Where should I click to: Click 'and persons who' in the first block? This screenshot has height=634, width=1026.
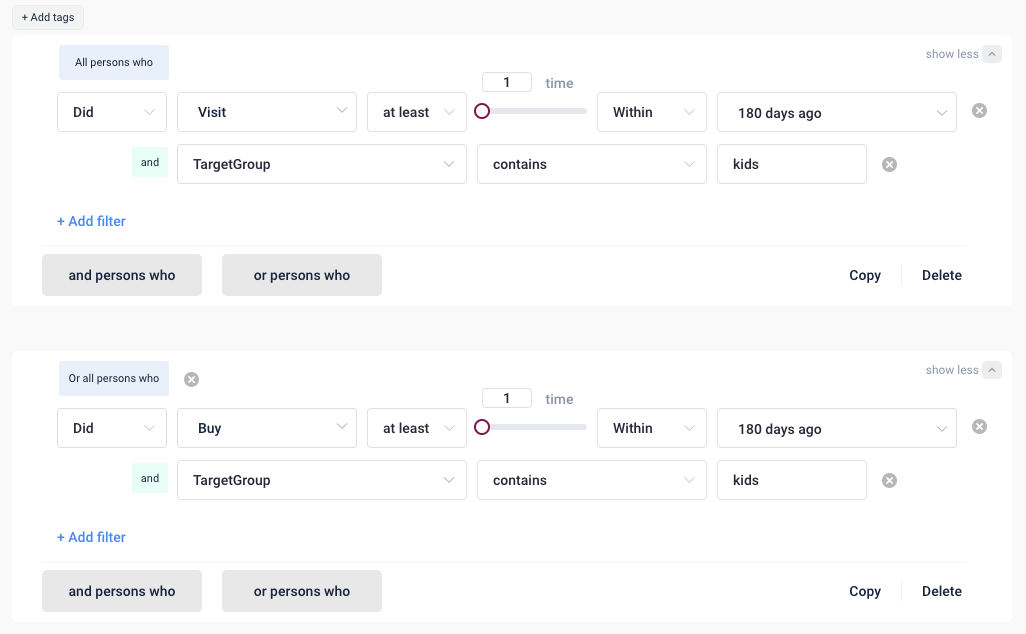tap(122, 275)
